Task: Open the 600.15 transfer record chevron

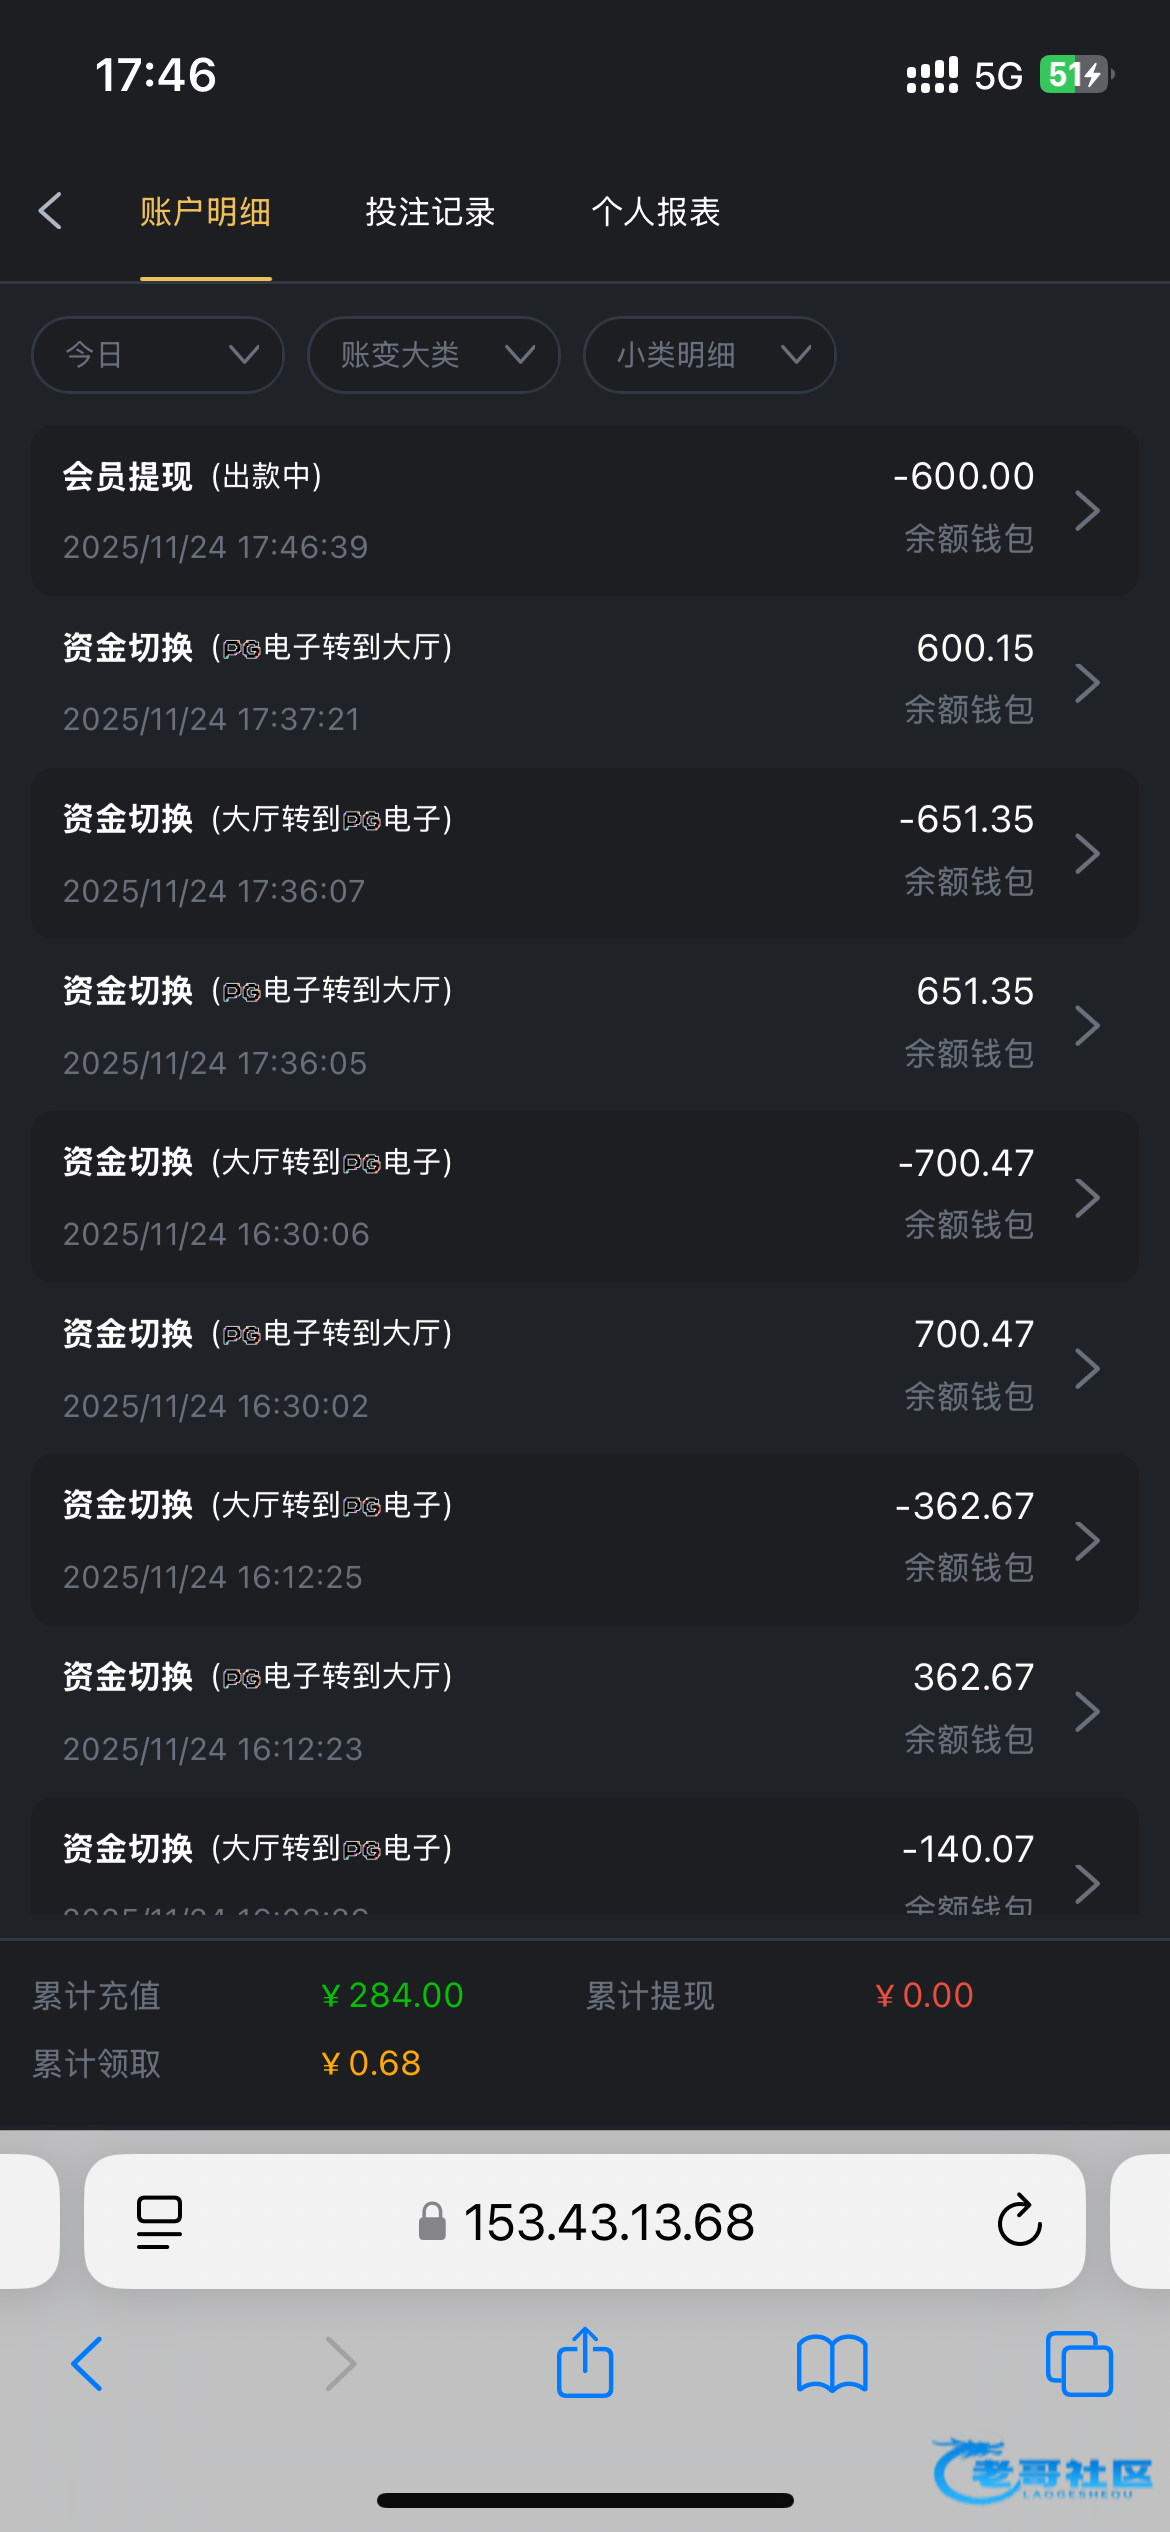Action: [1087, 683]
